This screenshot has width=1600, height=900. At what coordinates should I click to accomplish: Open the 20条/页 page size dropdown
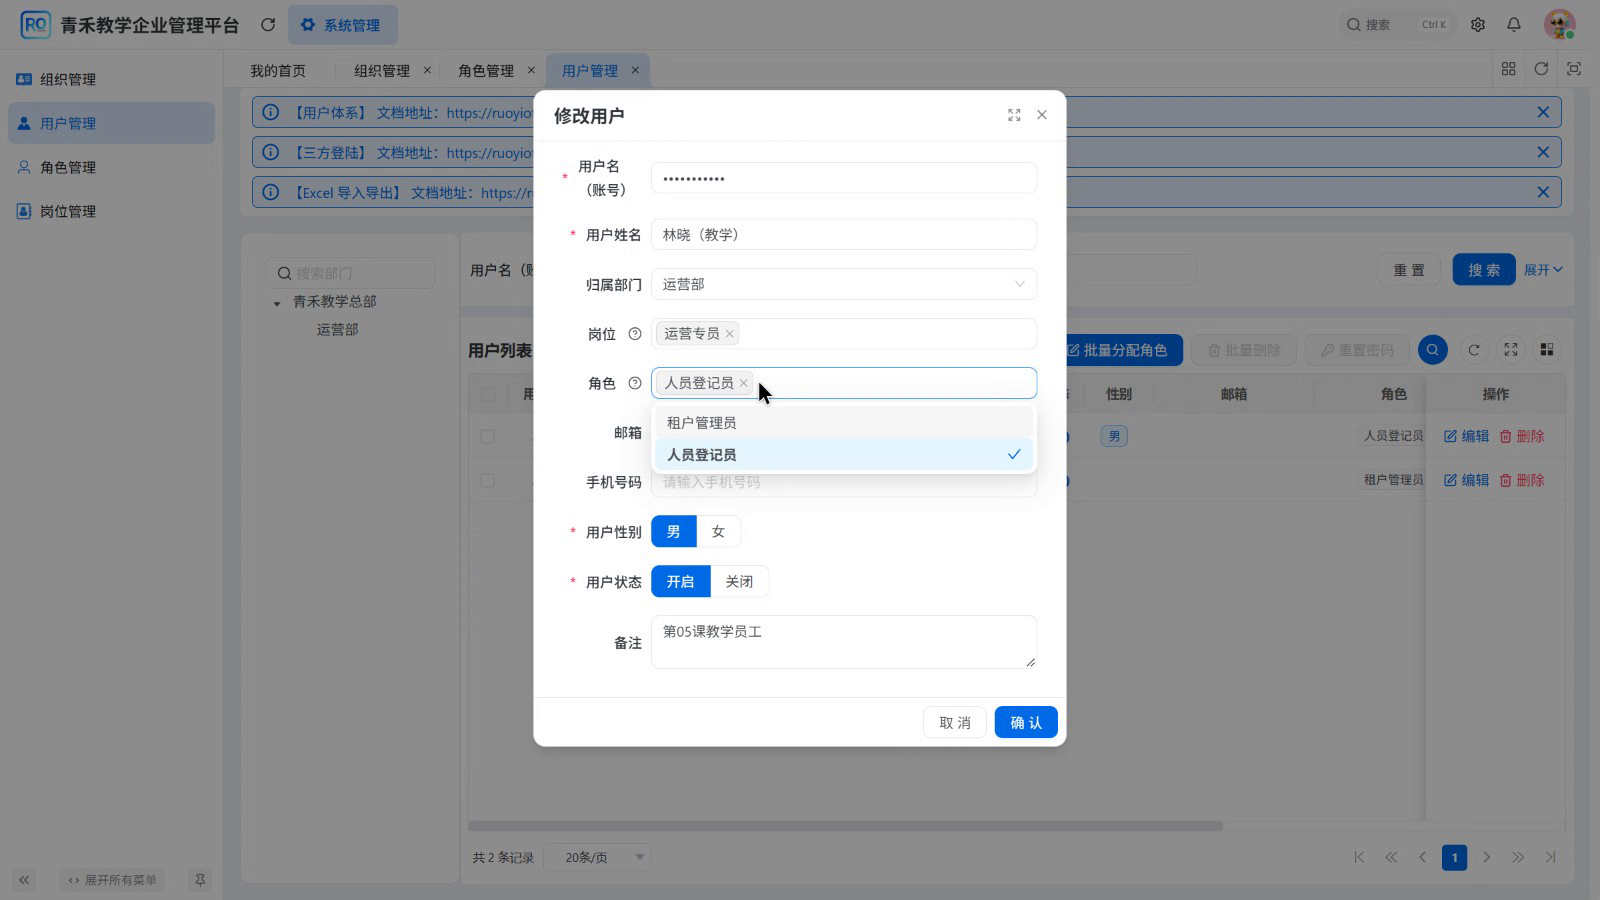[597, 858]
